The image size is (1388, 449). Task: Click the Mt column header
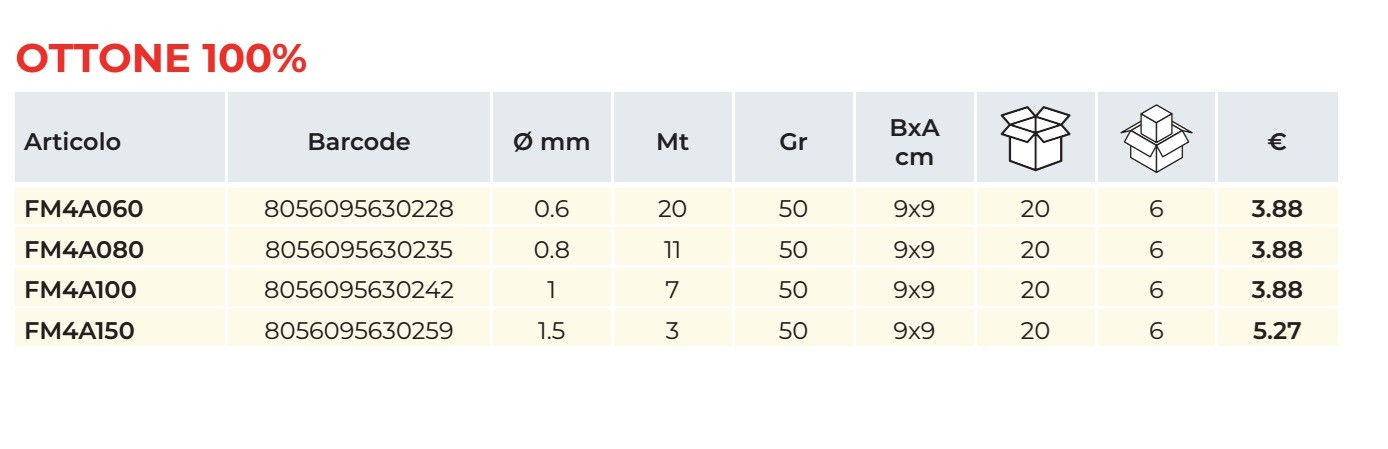pos(672,142)
